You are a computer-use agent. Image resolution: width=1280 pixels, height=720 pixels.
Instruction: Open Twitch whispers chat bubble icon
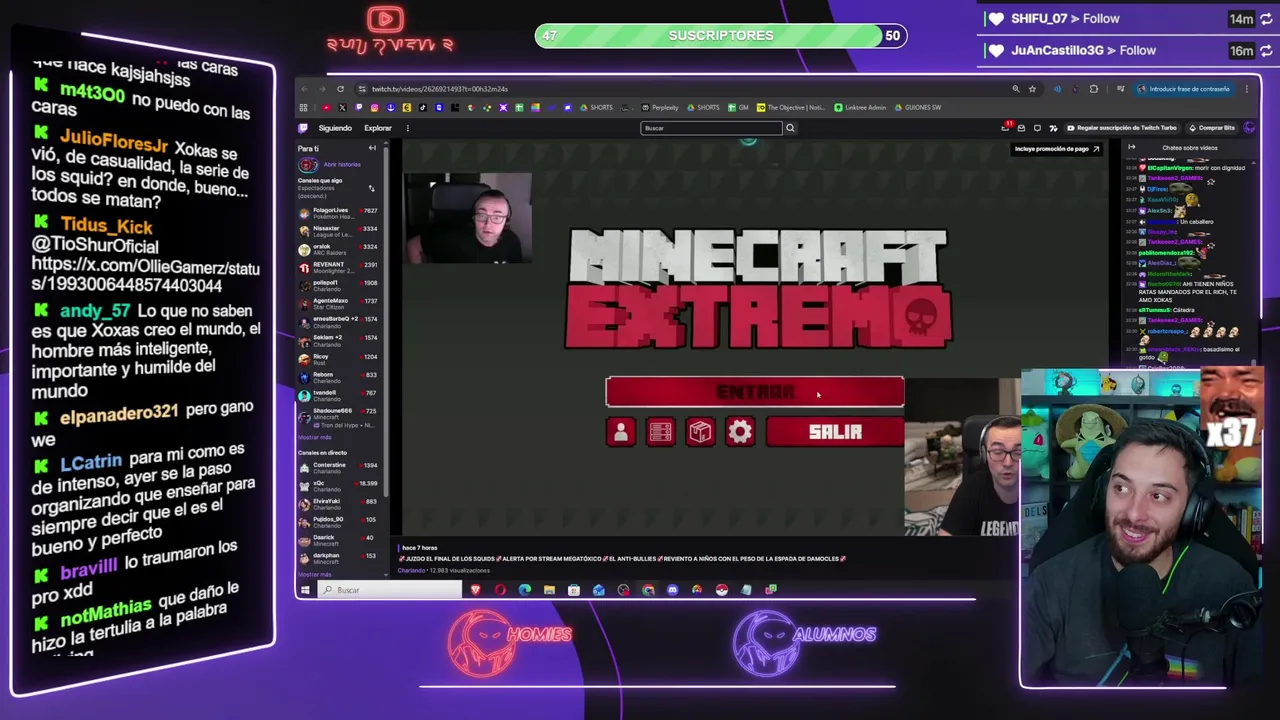[x=1037, y=128]
